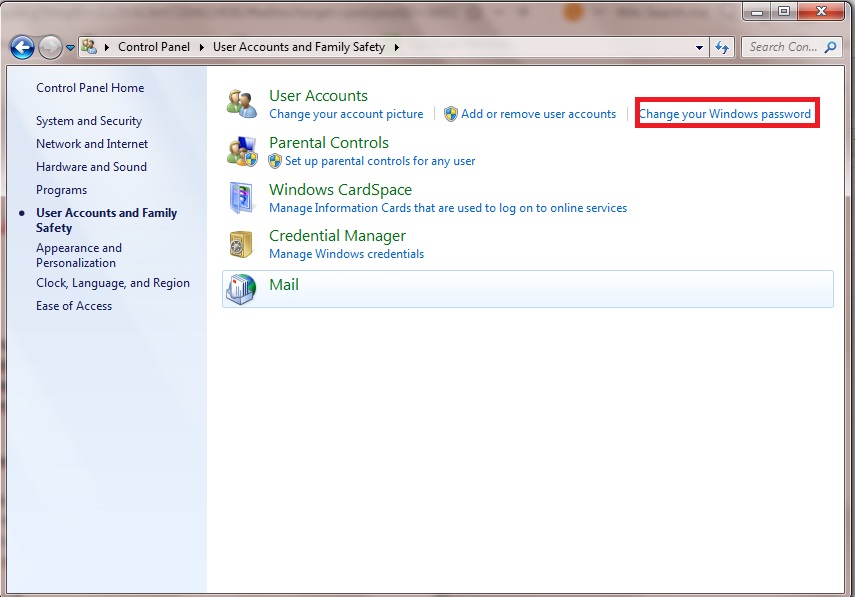
Task: Go to Control Panel Home
Action: (x=90, y=88)
